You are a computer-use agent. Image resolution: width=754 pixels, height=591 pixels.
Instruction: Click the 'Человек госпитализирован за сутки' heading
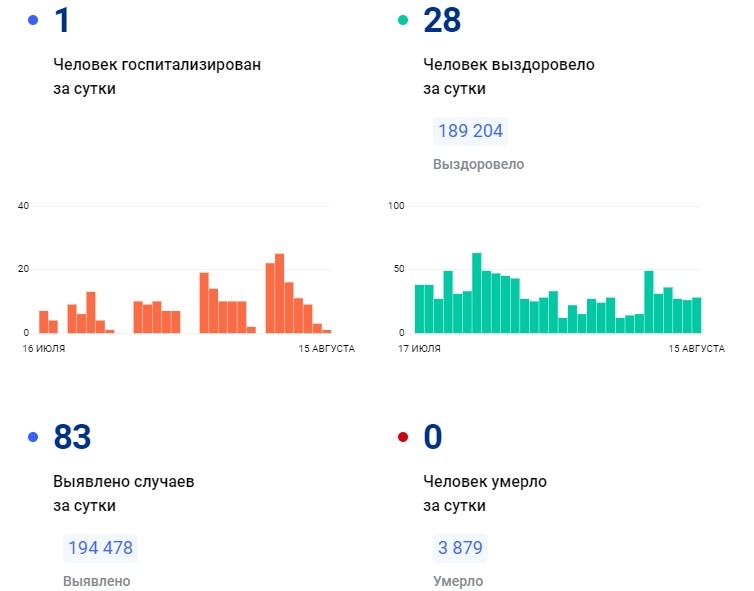tap(157, 76)
